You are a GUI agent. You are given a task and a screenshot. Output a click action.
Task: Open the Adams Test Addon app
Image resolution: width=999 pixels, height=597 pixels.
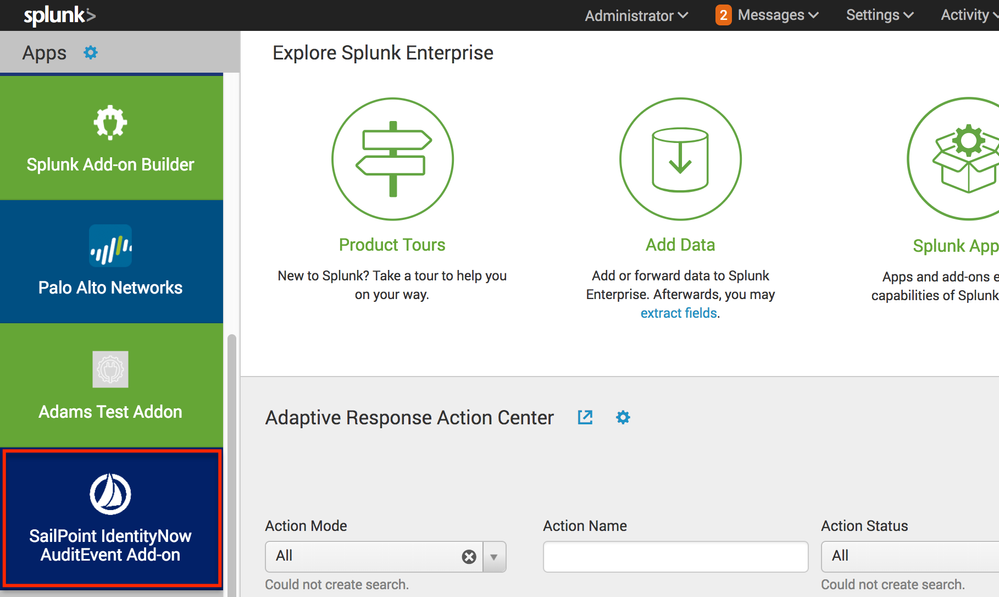point(111,386)
